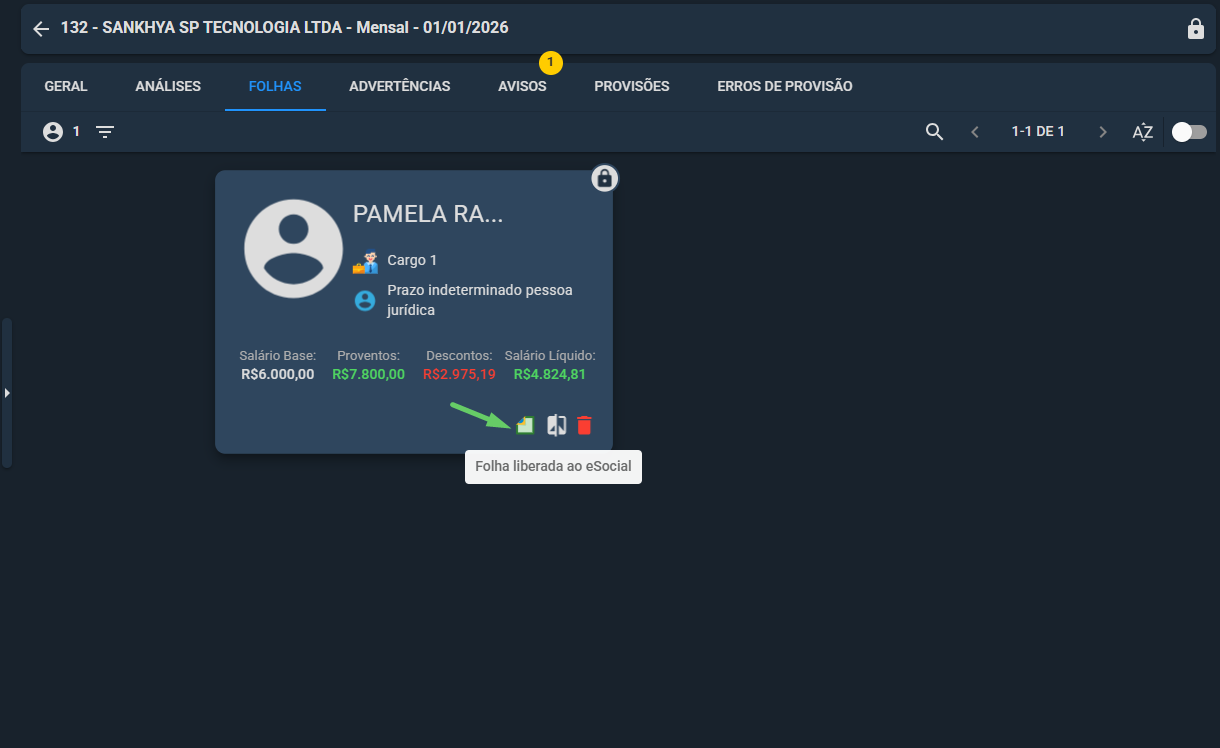Click the lock badge on Pamela's card
The height and width of the screenshot is (748, 1220).
pos(604,178)
